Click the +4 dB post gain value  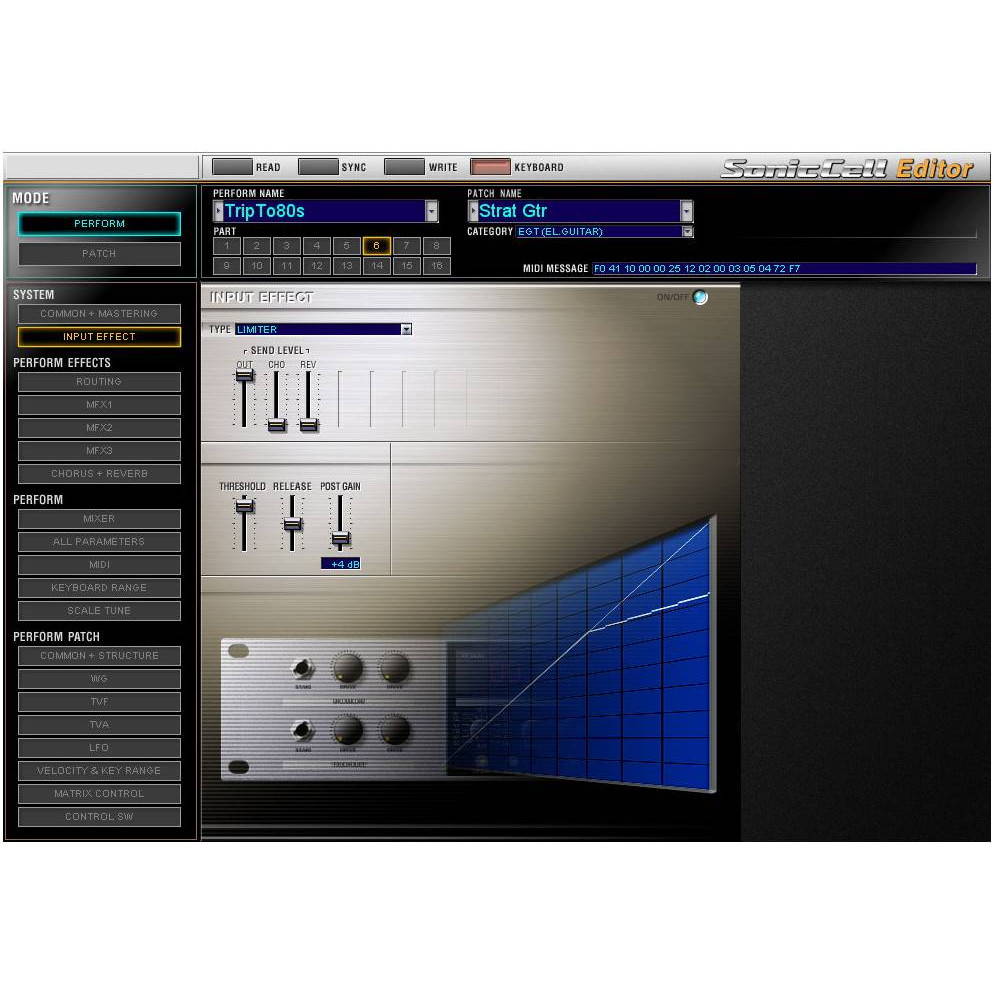(341, 564)
